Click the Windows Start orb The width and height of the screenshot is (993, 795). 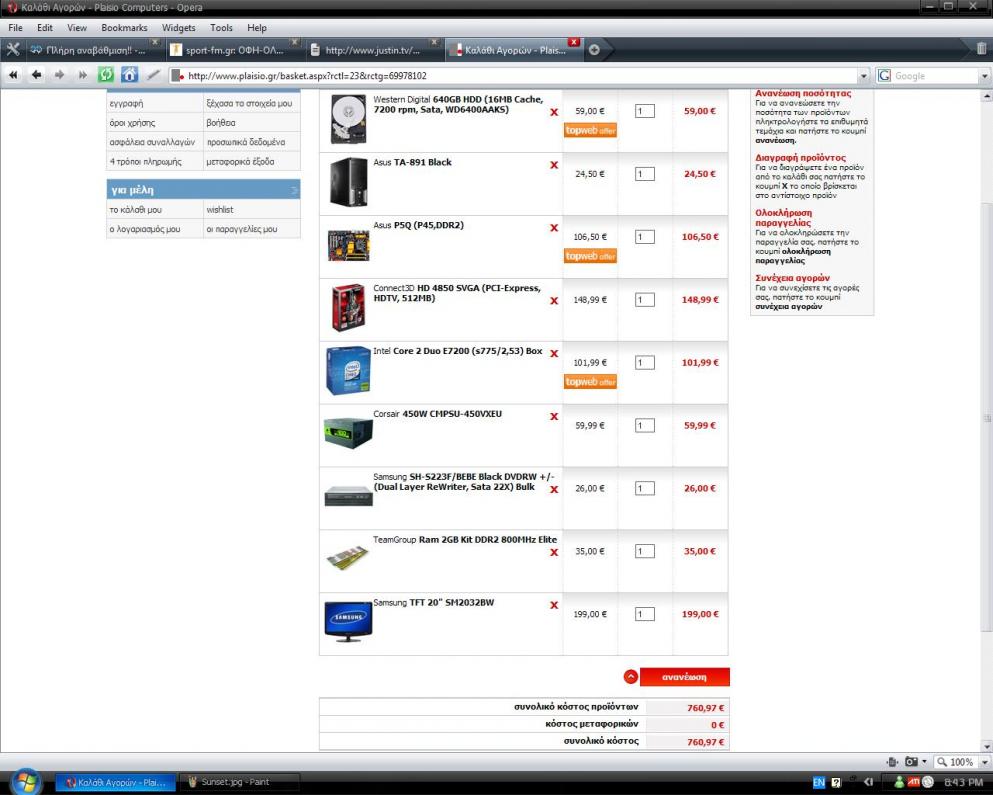click(x=25, y=782)
